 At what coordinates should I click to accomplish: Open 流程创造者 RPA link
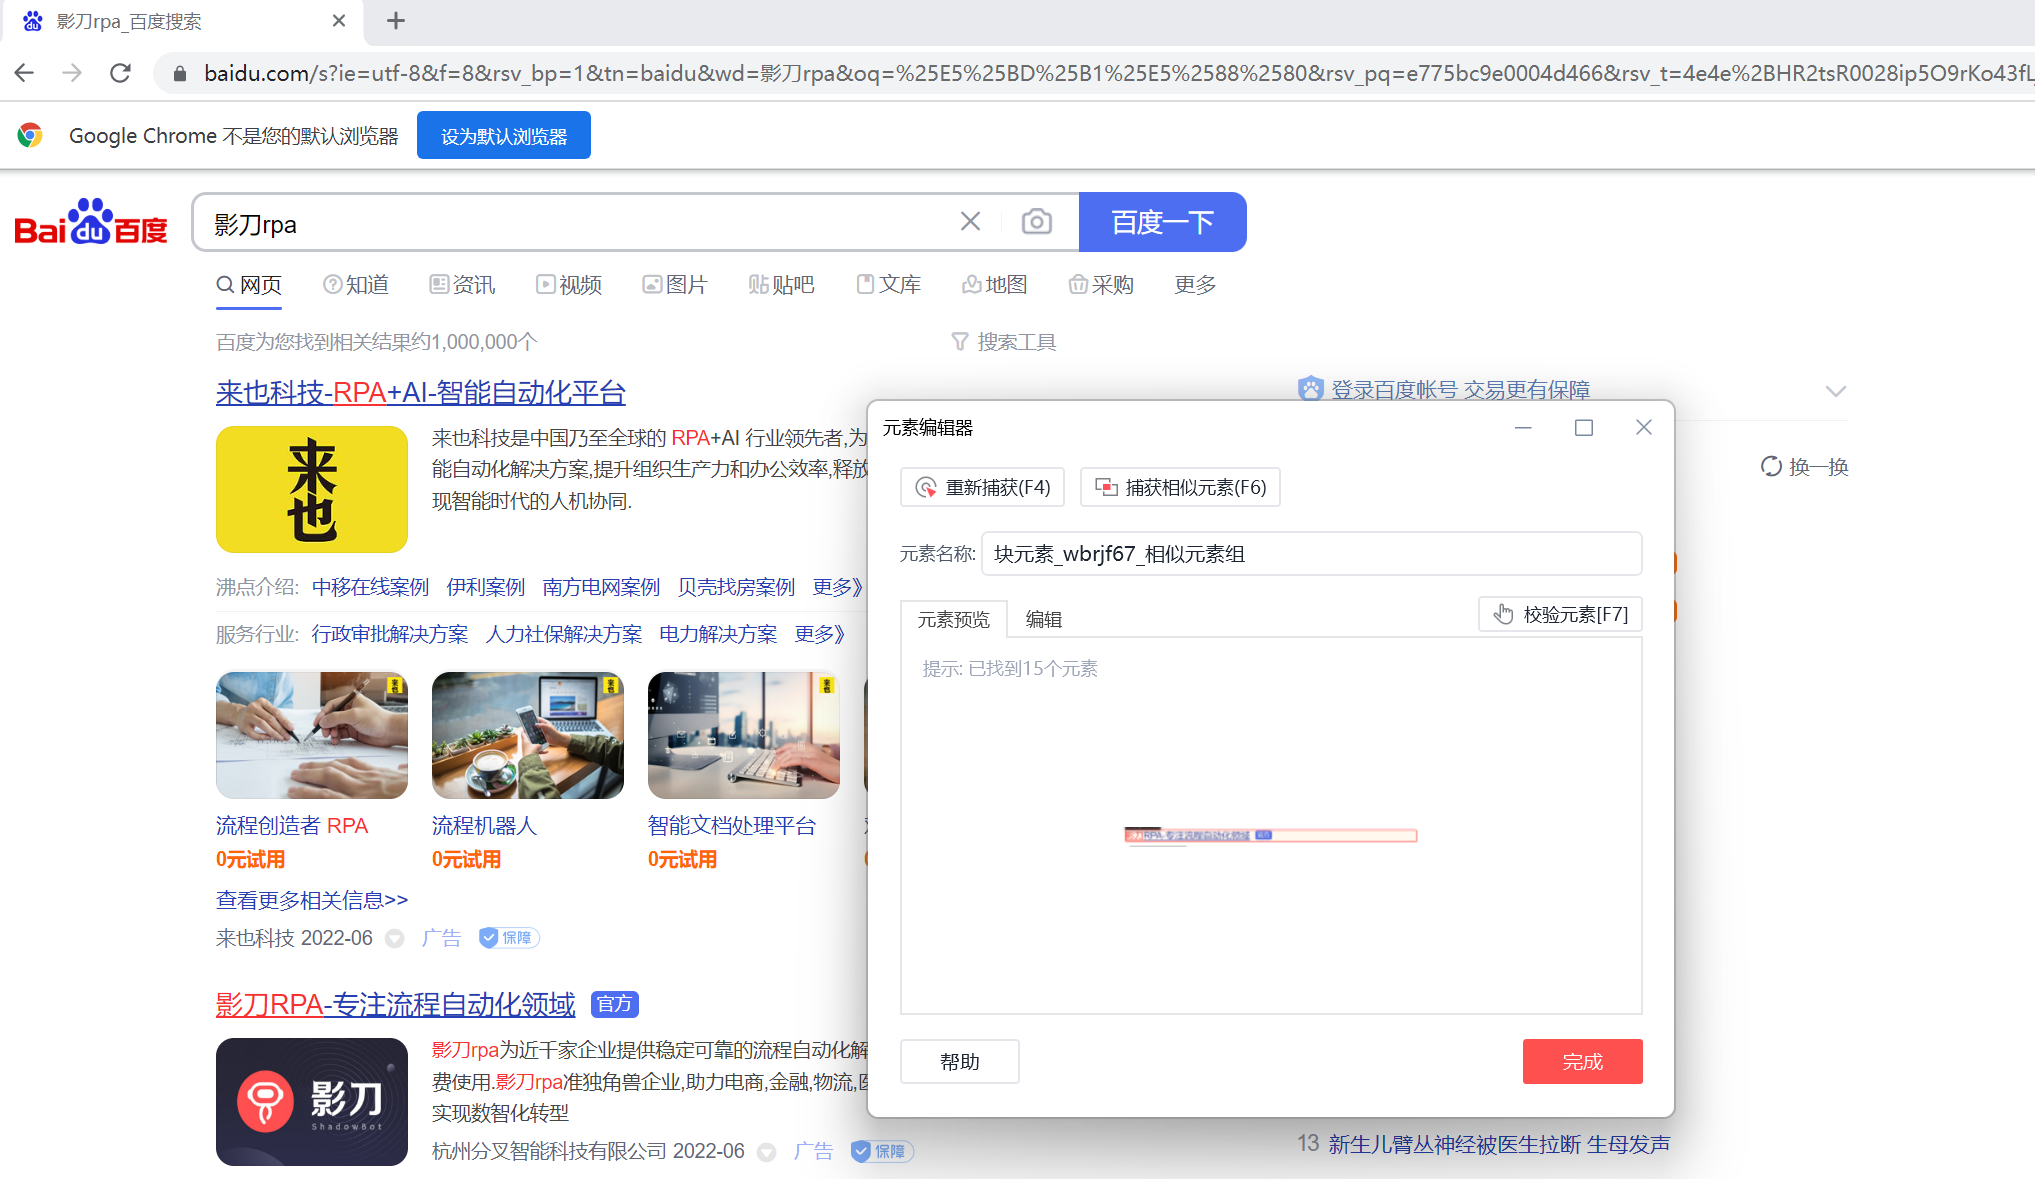click(x=292, y=826)
